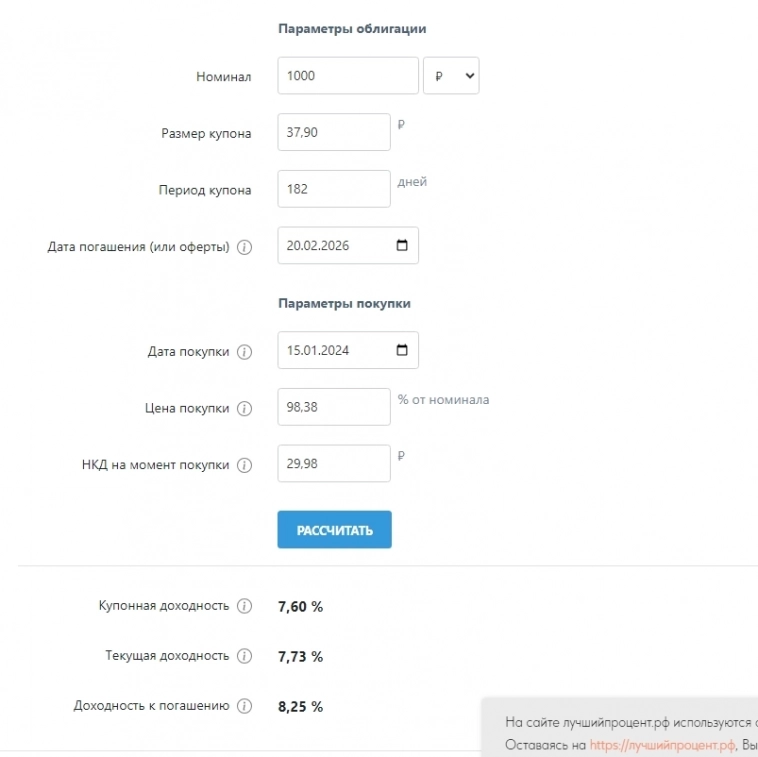Click info icon next to НКД на момент покупки
The image size is (758, 757).
(244, 465)
